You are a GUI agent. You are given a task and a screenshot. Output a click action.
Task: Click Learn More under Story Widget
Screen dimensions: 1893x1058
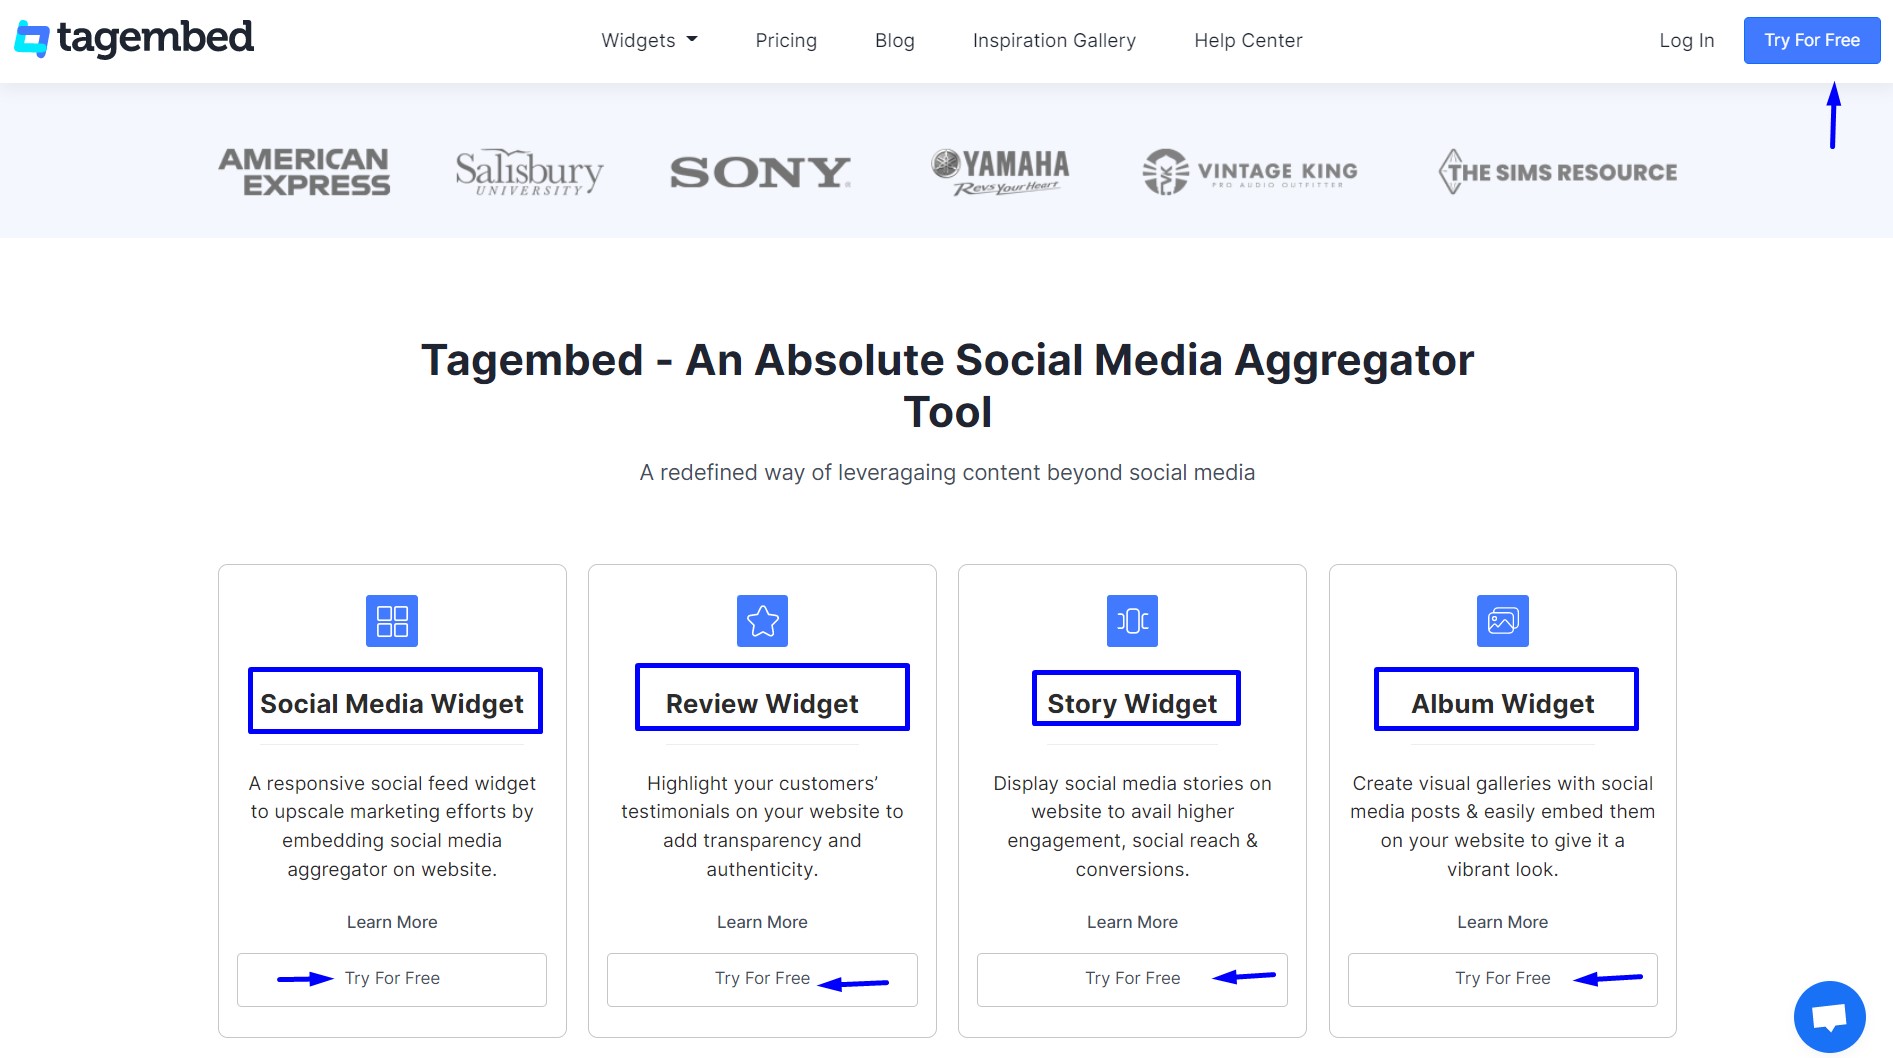coord(1132,922)
